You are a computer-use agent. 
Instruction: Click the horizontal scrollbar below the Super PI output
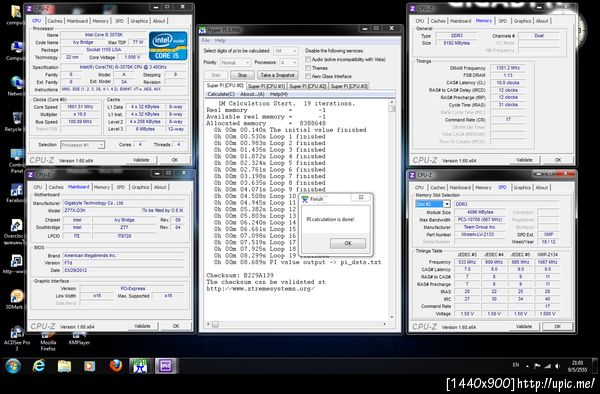297,324
